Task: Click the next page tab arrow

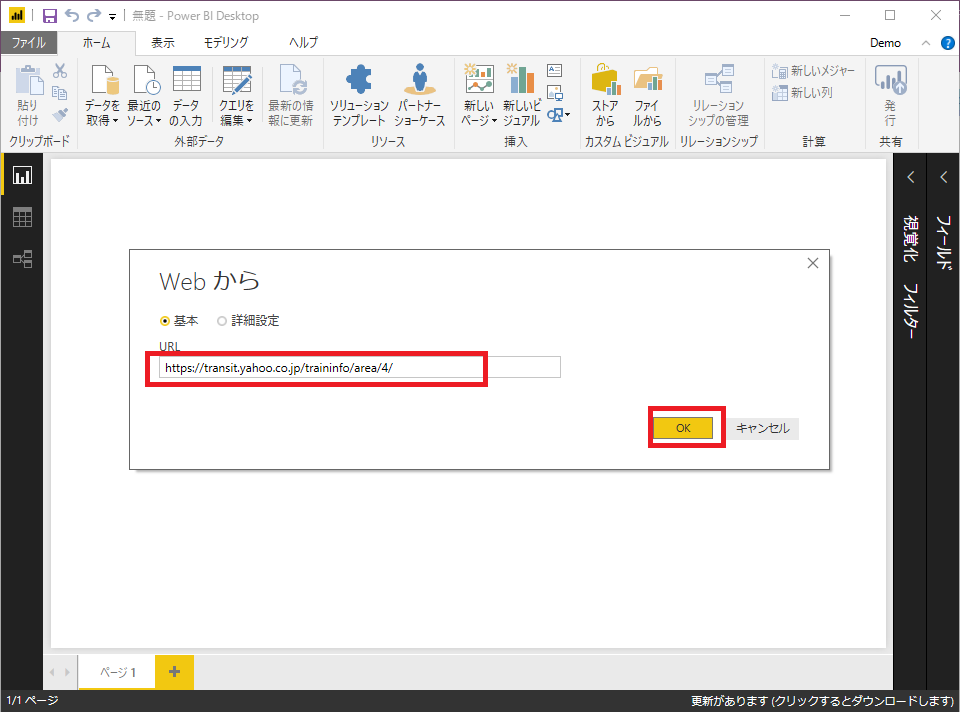Action: pyautogui.click(x=67, y=672)
